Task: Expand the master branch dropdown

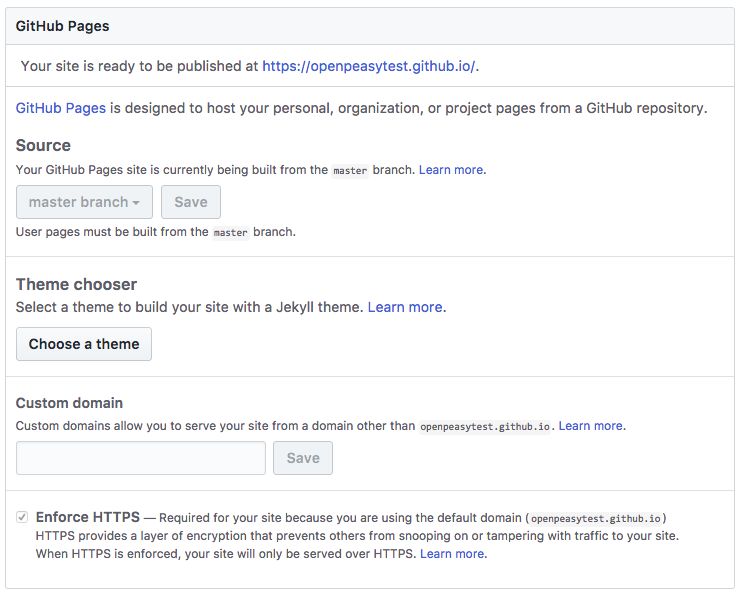Action: pyautogui.click(x=84, y=202)
